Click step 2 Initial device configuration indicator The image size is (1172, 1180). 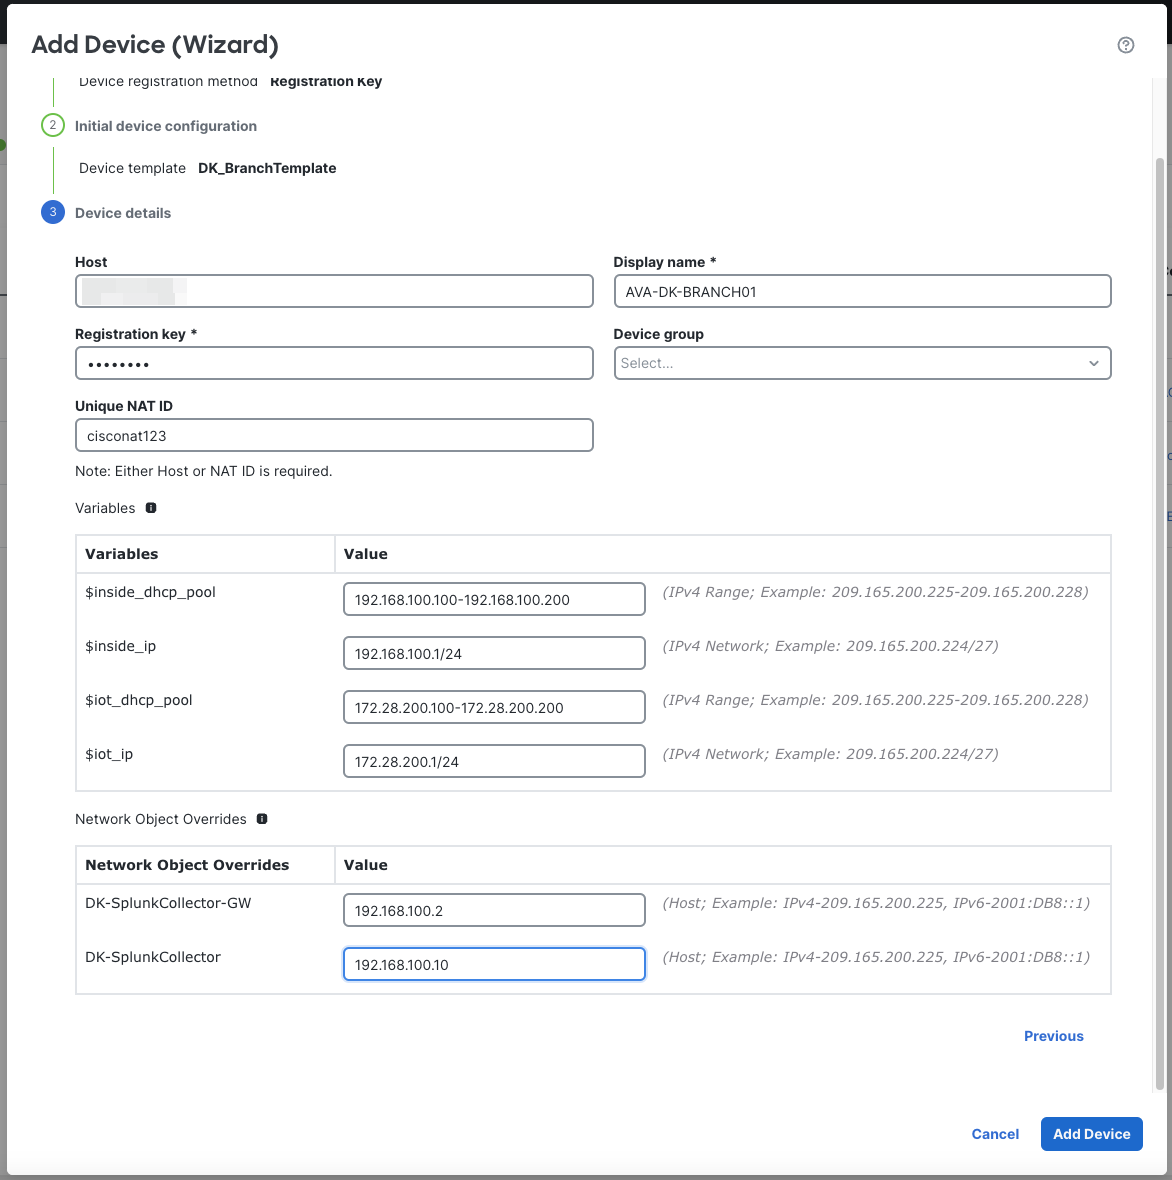coord(52,125)
